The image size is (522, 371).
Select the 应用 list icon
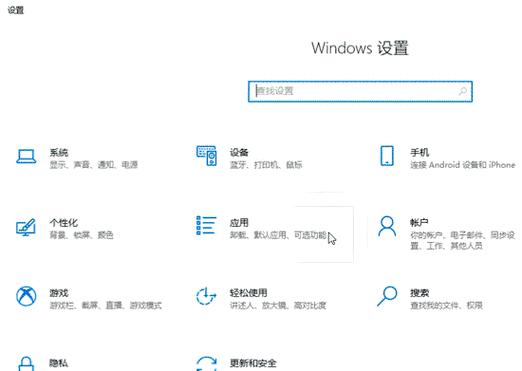206,226
